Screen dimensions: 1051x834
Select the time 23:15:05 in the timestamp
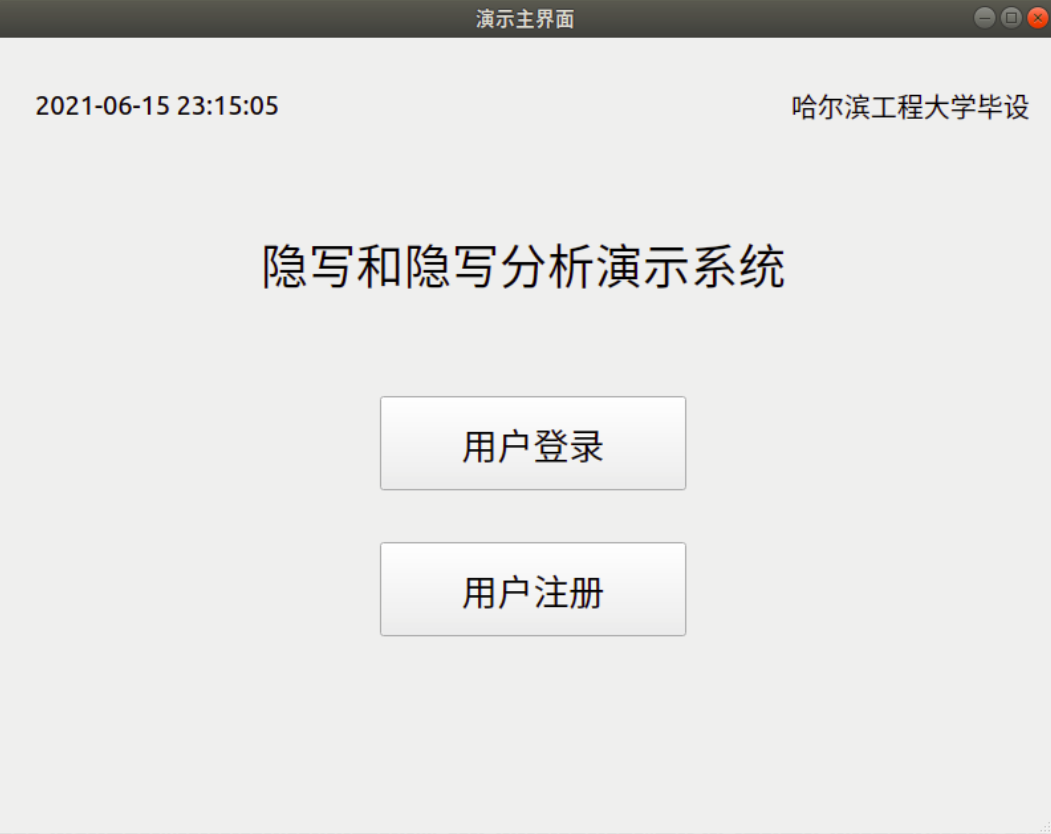coord(227,106)
